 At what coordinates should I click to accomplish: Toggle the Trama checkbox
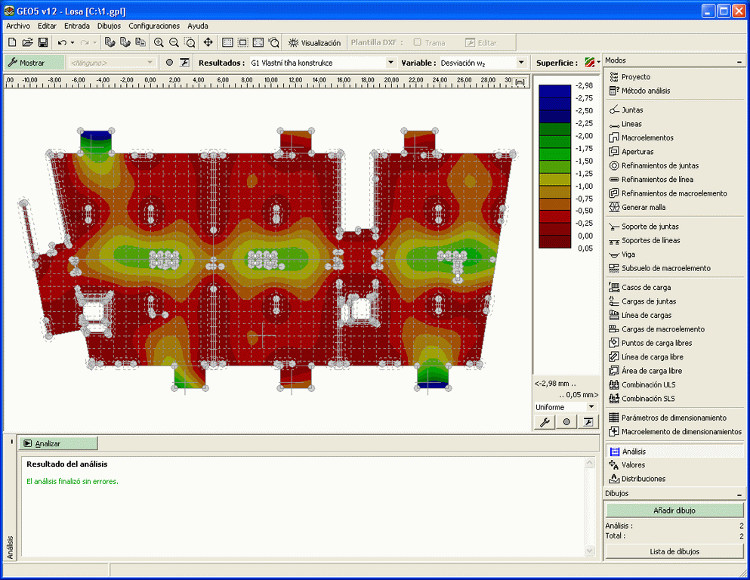tap(418, 43)
